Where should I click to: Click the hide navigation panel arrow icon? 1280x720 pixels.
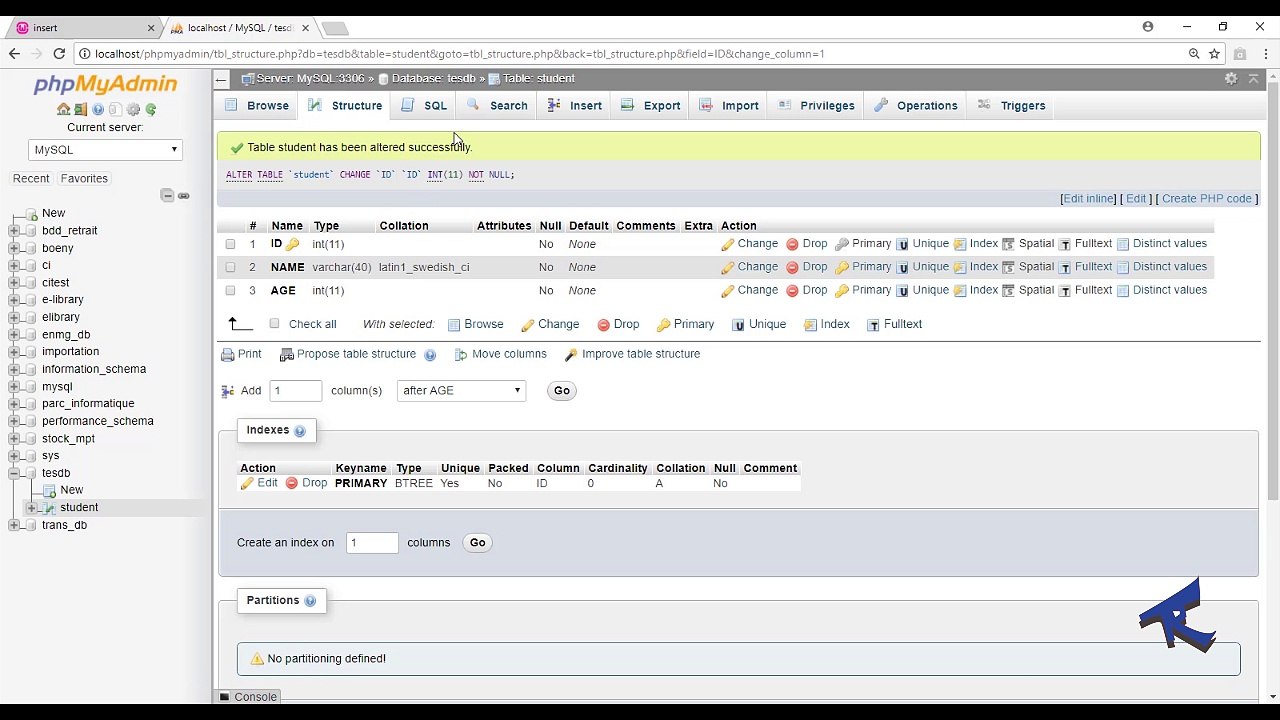click(x=221, y=78)
